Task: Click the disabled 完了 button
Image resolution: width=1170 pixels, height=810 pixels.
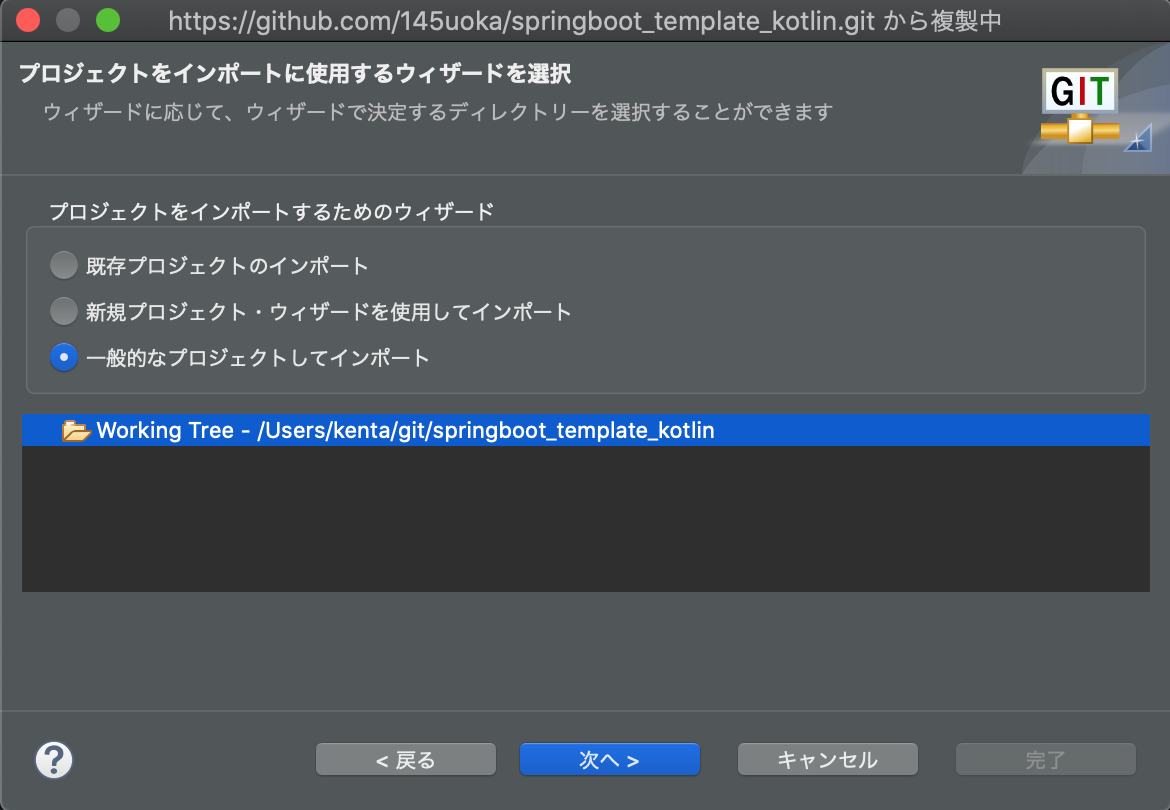Action: 1045,758
